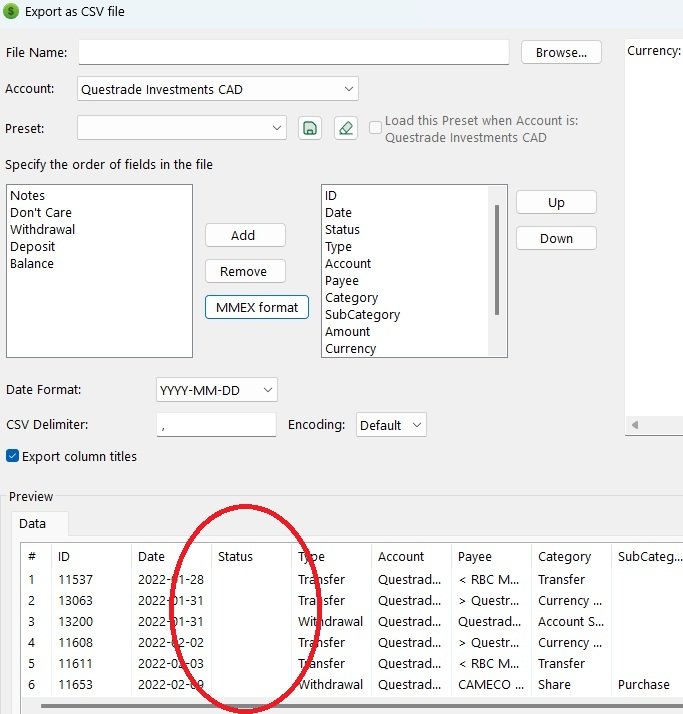This screenshot has width=683, height=714.
Task: Click the clear preset eraser icon
Action: click(x=345, y=128)
